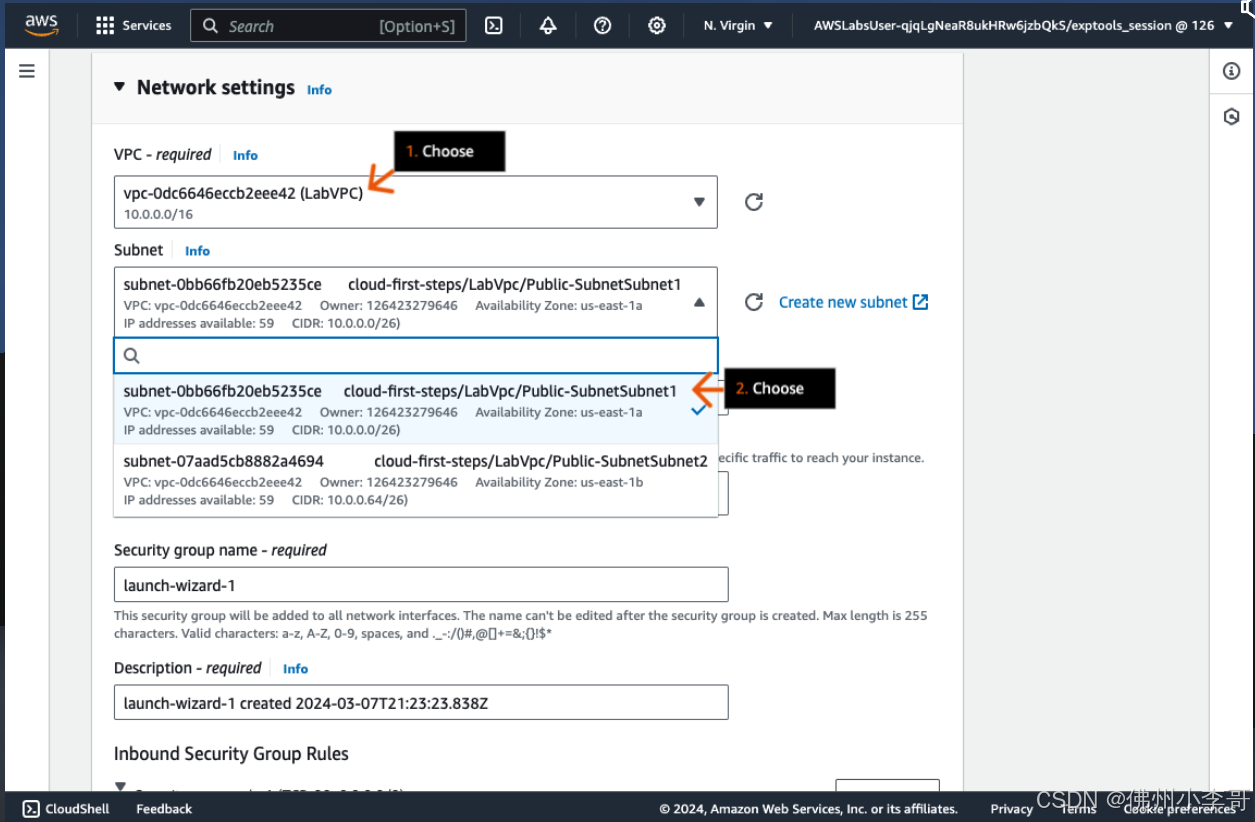Collapse the Network settings section
Viewport: 1255px width, 822px height.
(119, 88)
